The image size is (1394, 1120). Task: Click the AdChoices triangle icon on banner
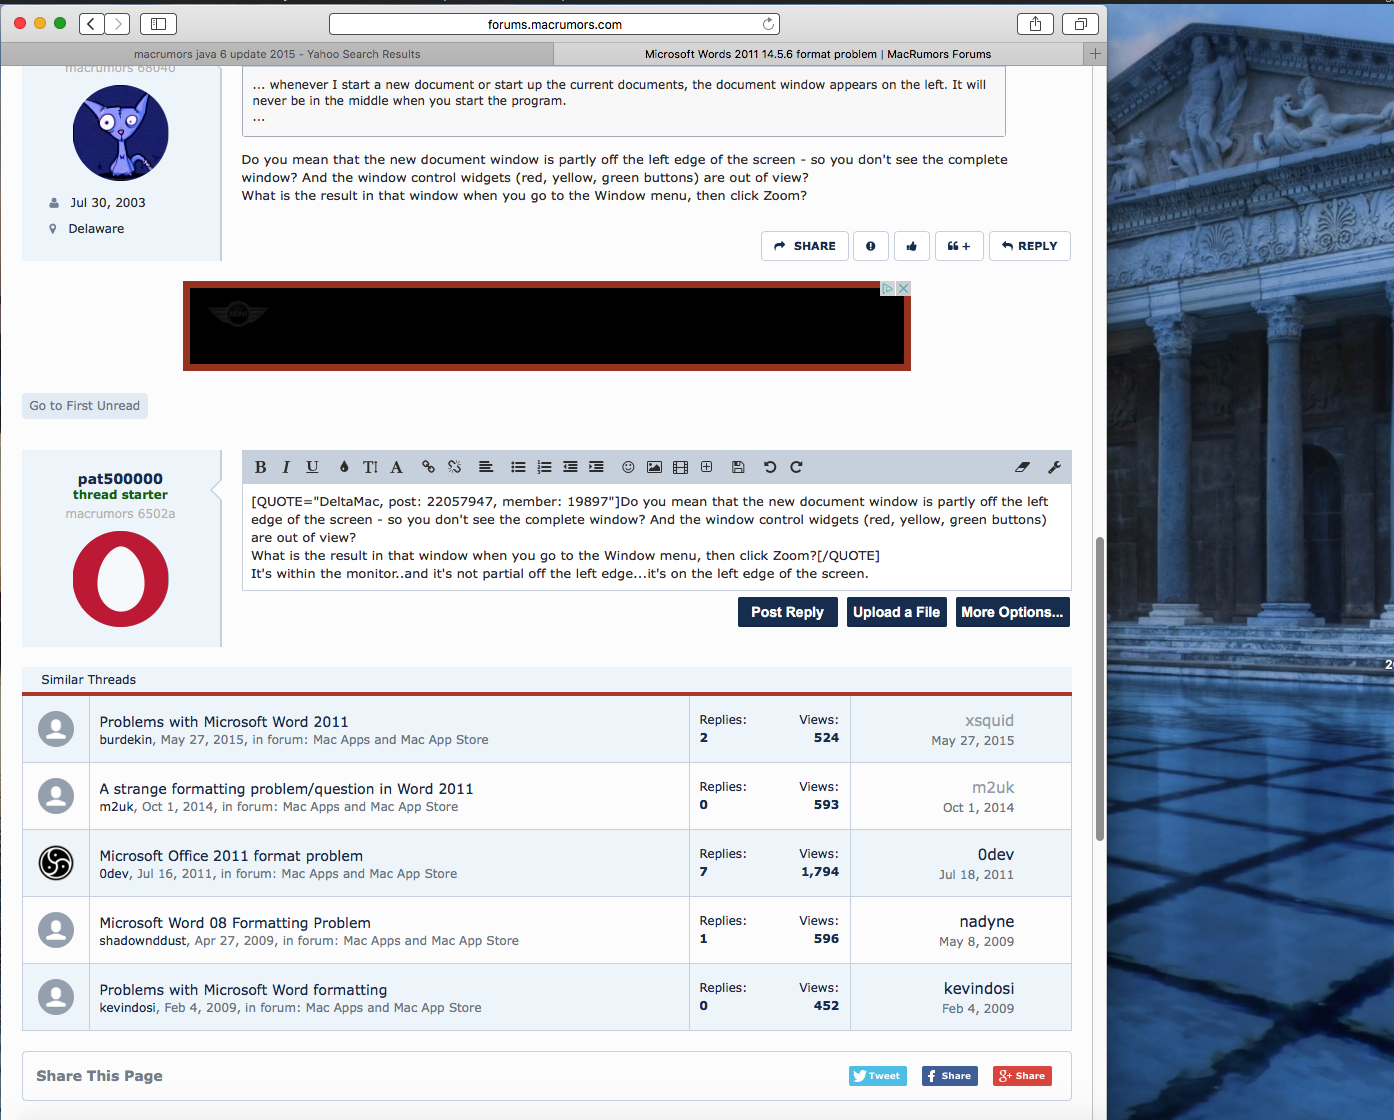tap(888, 288)
